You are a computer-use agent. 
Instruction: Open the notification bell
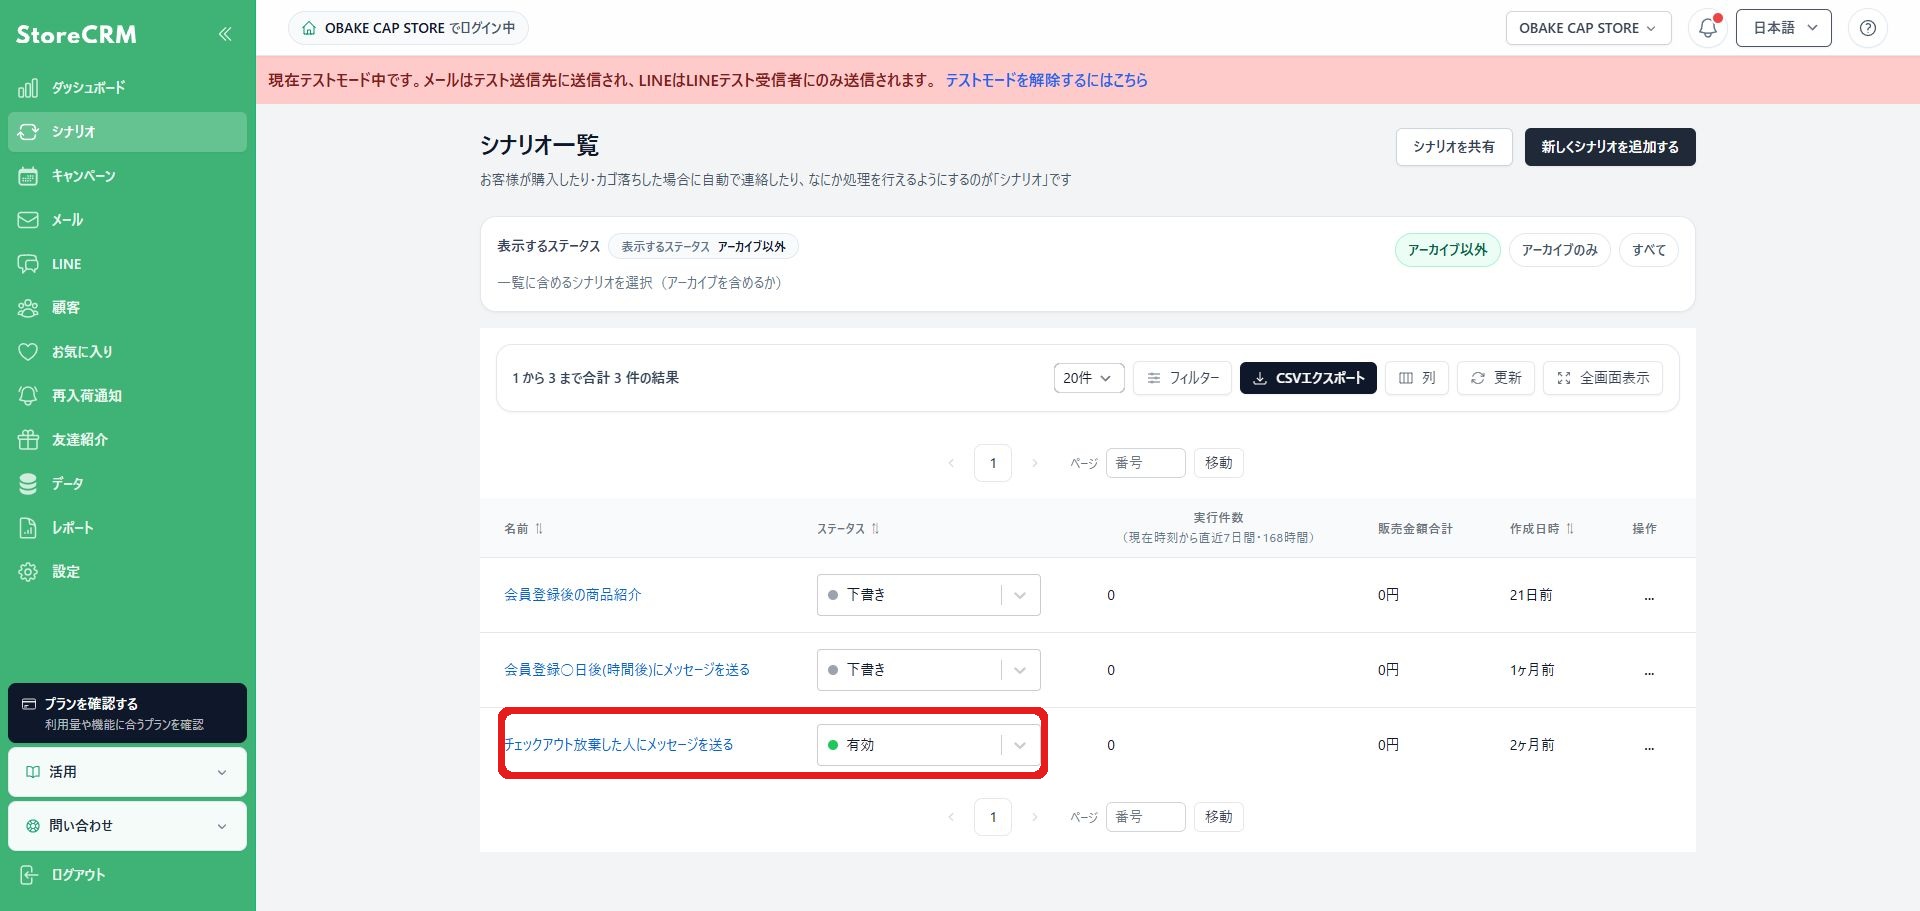point(1708,28)
